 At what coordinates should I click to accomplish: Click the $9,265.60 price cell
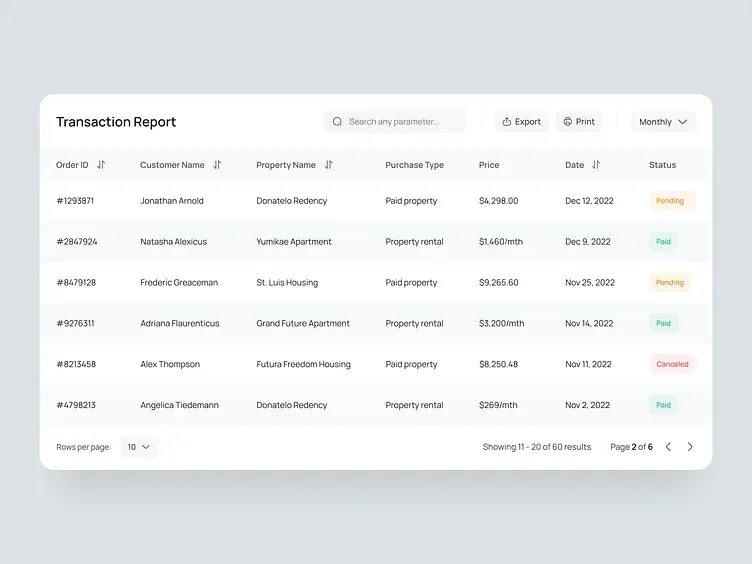click(x=498, y=282)
